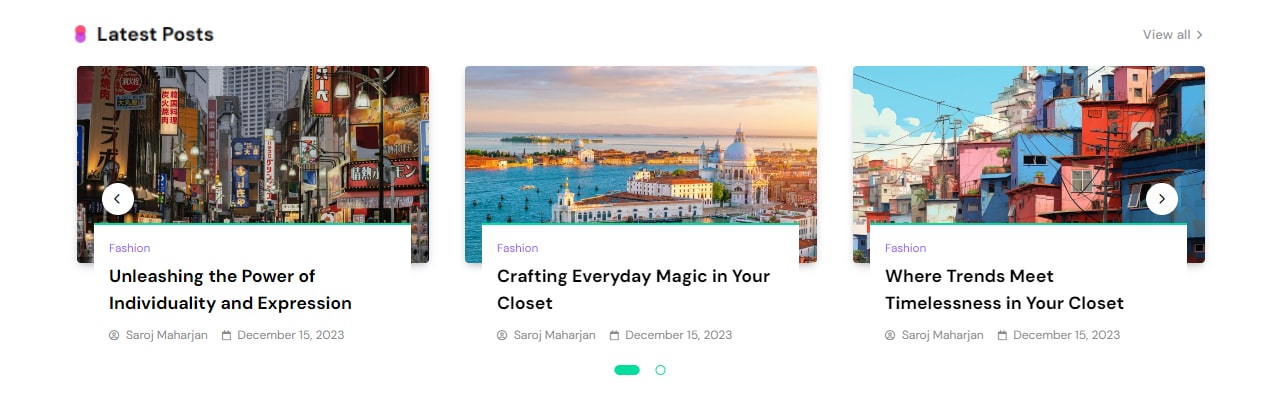Click the chevron arrow next to View all
1267x401 pixels.
[1199, 35]
